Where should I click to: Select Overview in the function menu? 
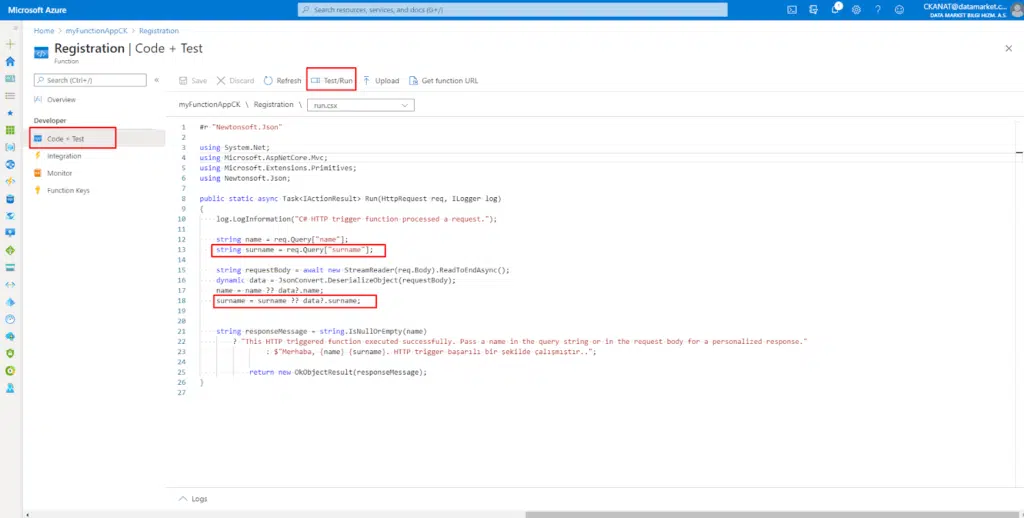61,100
